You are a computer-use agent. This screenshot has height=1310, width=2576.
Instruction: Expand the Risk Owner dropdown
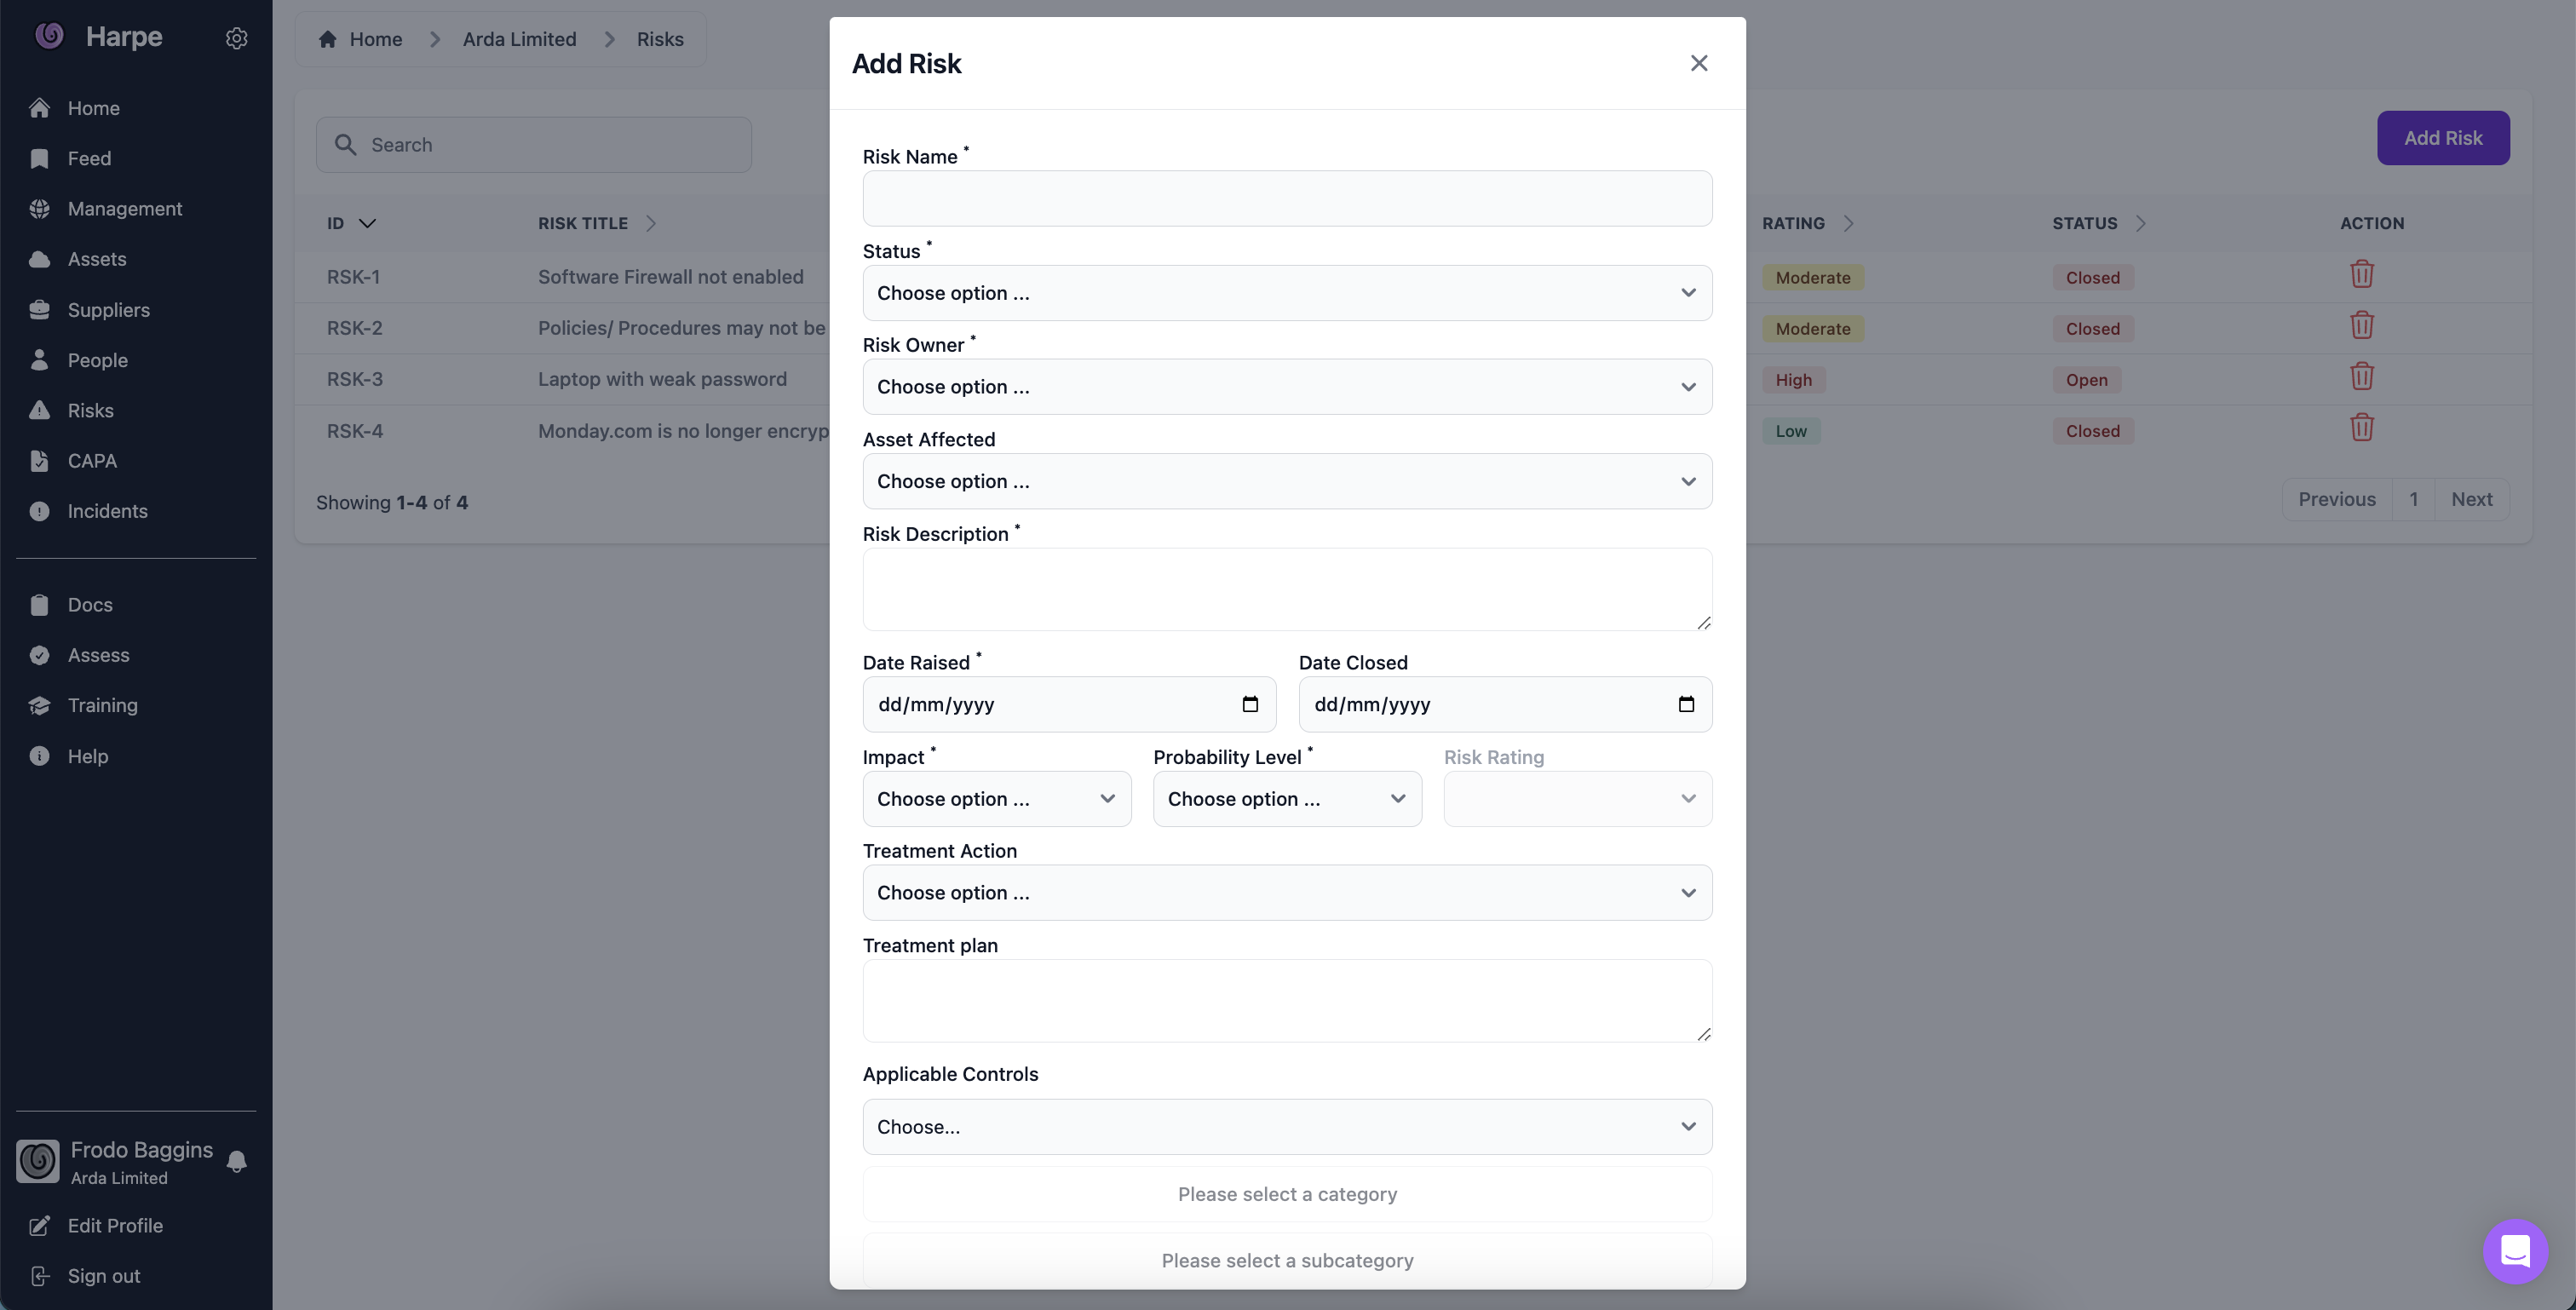click(1286, 387)
